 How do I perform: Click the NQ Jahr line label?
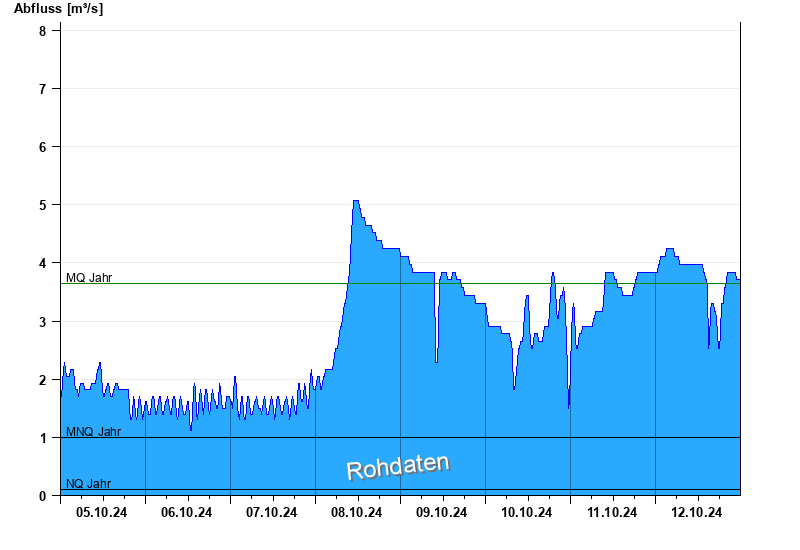pos(88,483)
